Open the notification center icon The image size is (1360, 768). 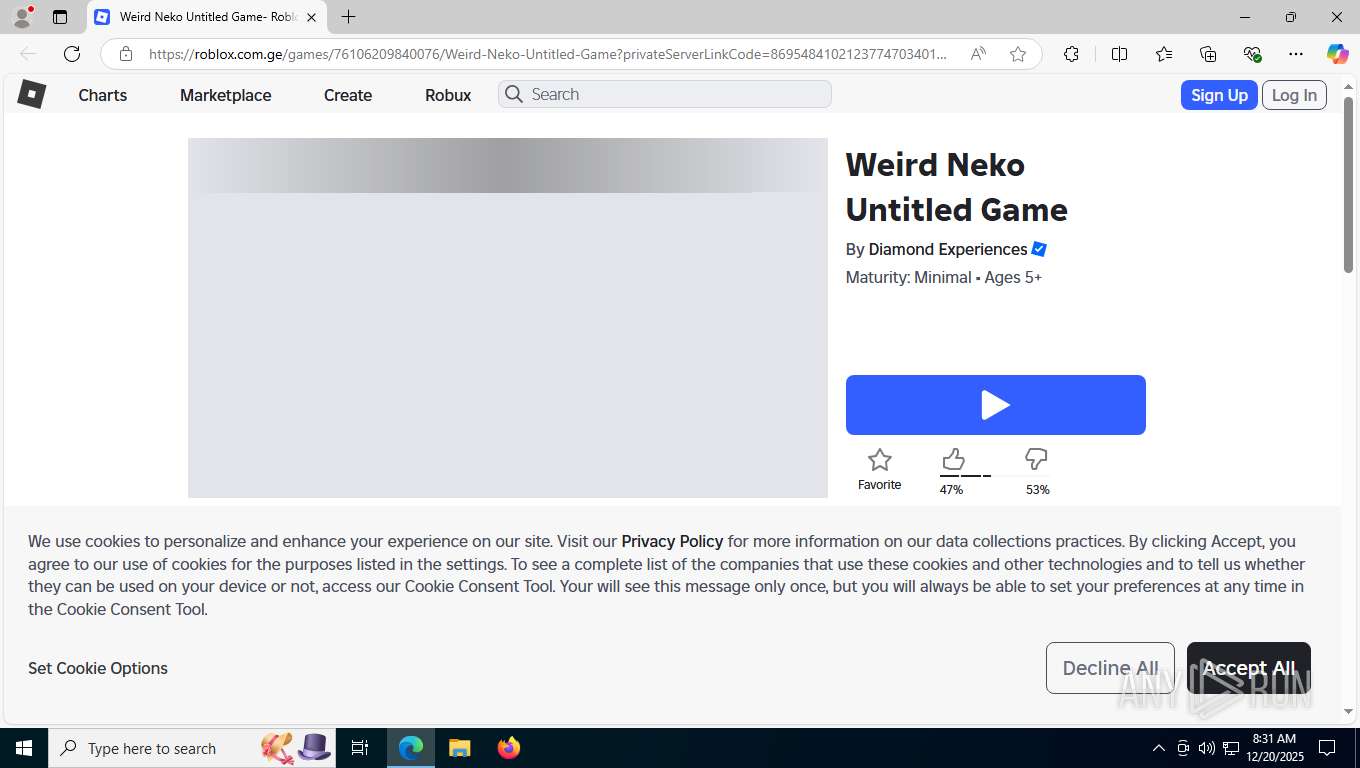tap(1327, 748)
